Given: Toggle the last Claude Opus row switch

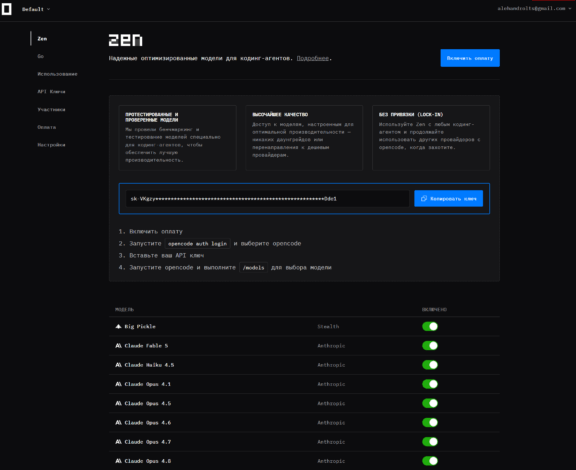Looking at the screenshot, I should point(430,461).
